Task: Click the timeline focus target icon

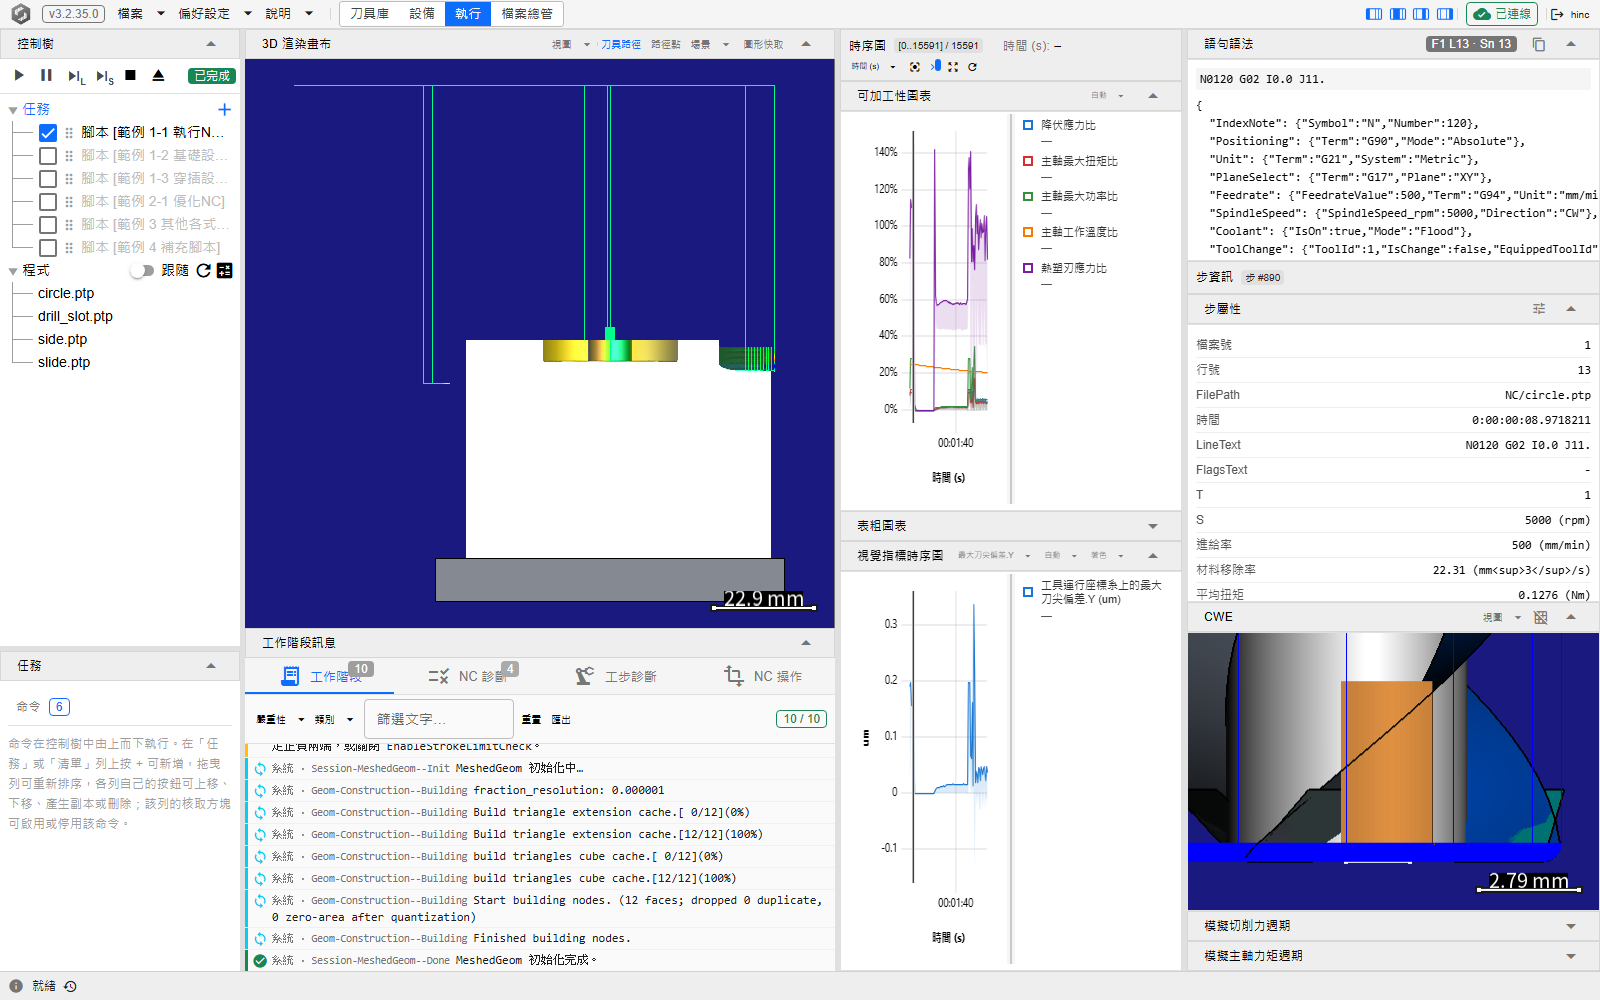Action: [914, 67]
